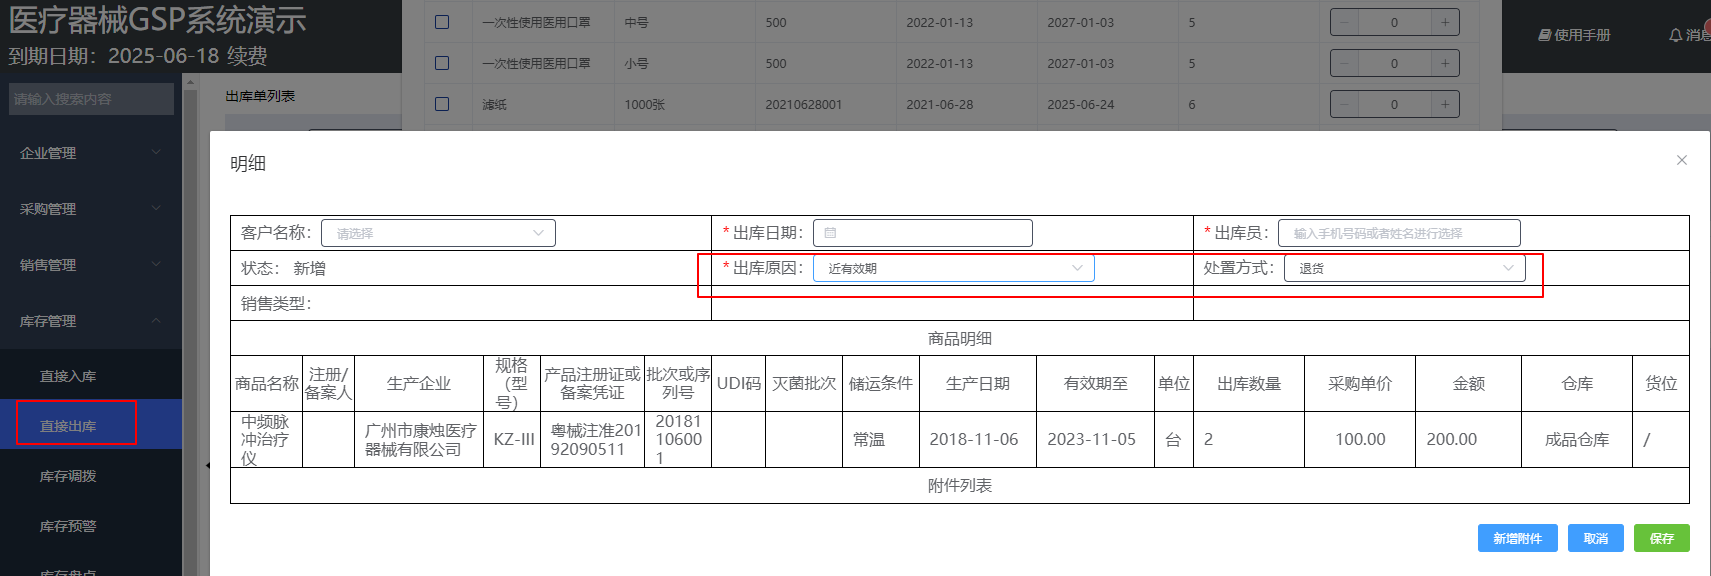Click the 新增附件 button

(1517, 538)
